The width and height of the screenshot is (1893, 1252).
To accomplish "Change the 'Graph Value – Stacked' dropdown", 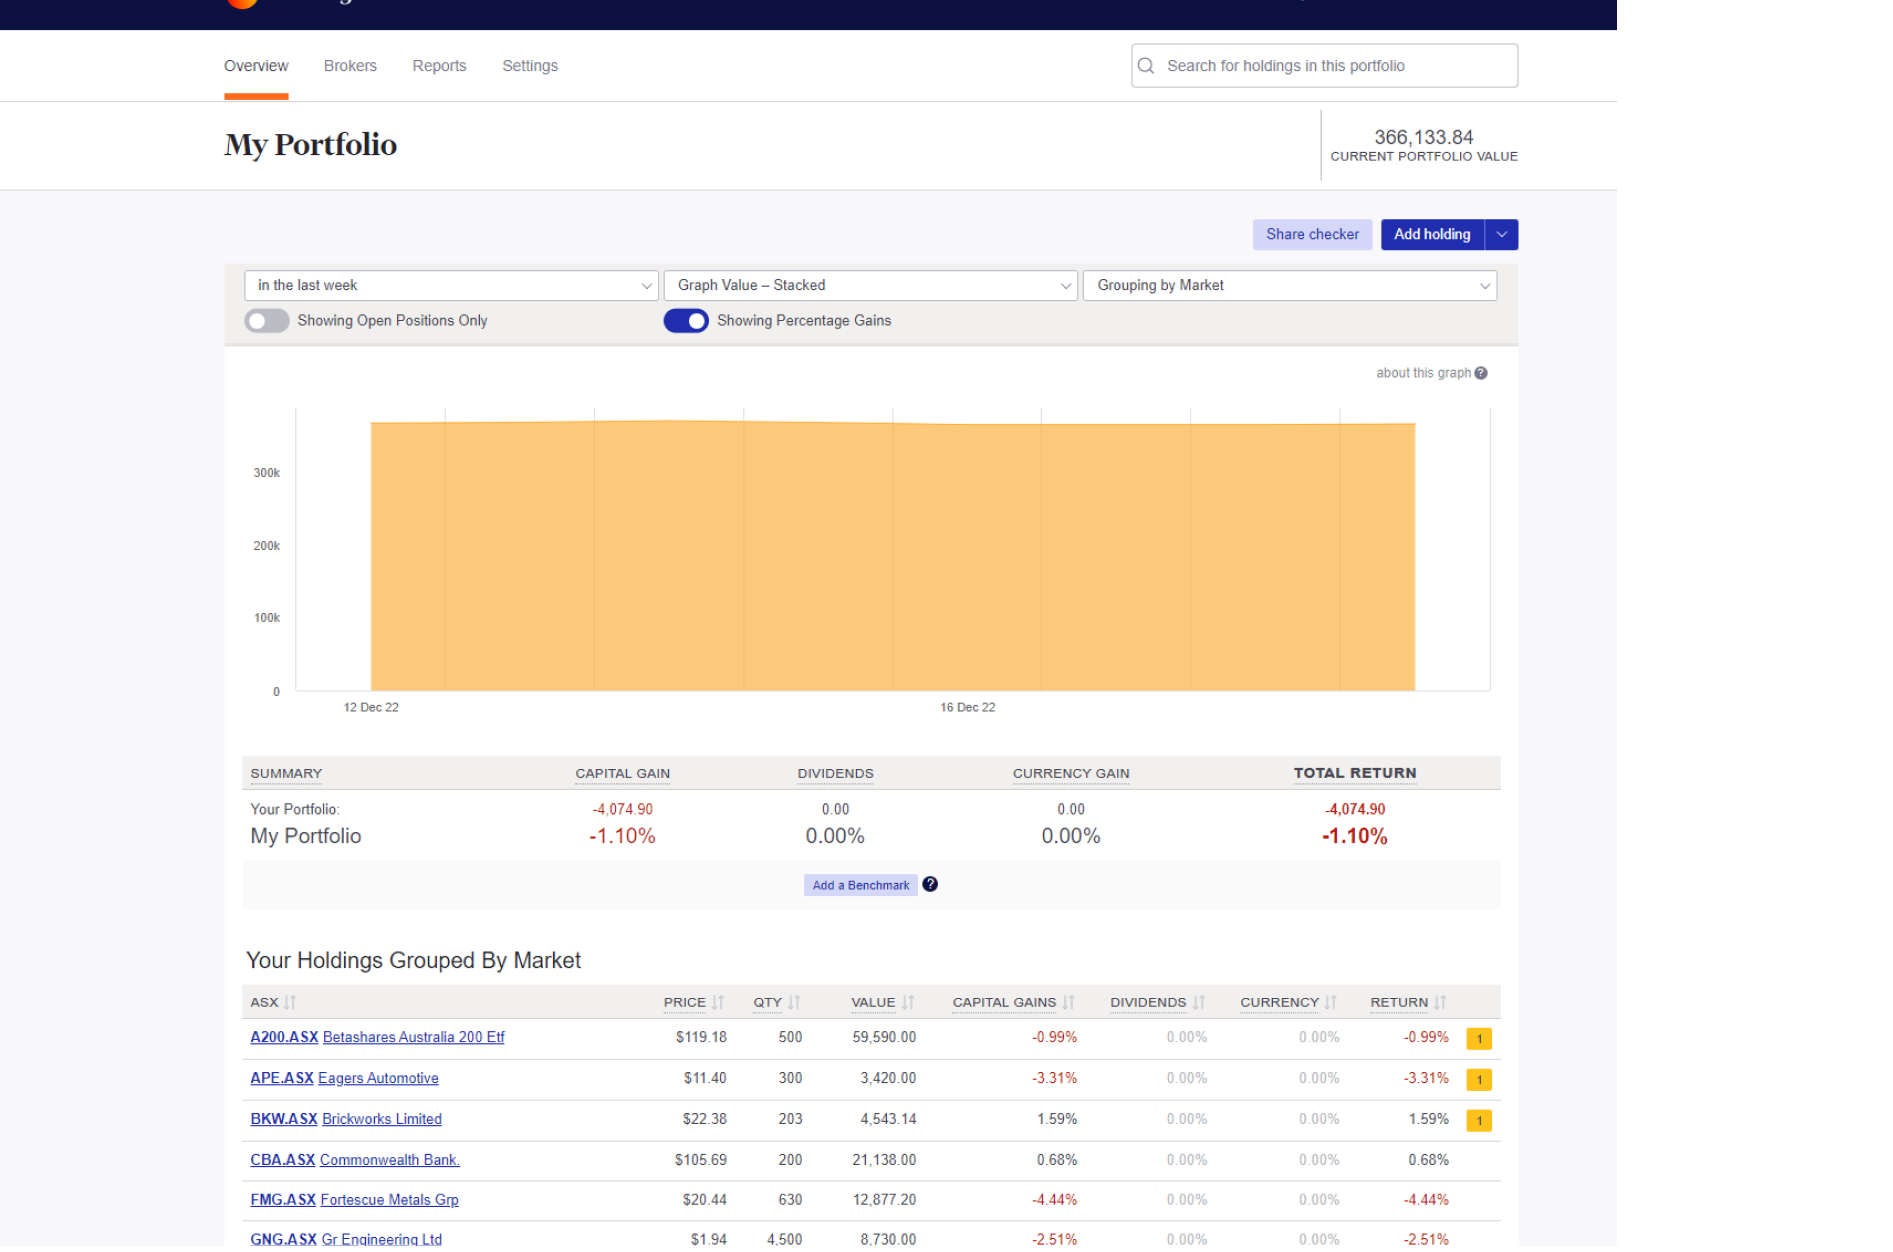I will click(869, 285).
